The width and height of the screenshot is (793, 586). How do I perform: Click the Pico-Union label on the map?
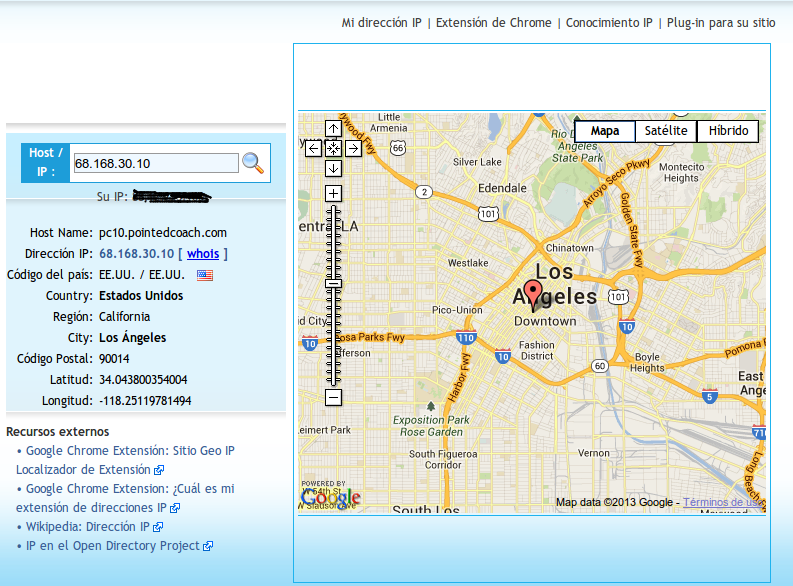click(457, 310)
